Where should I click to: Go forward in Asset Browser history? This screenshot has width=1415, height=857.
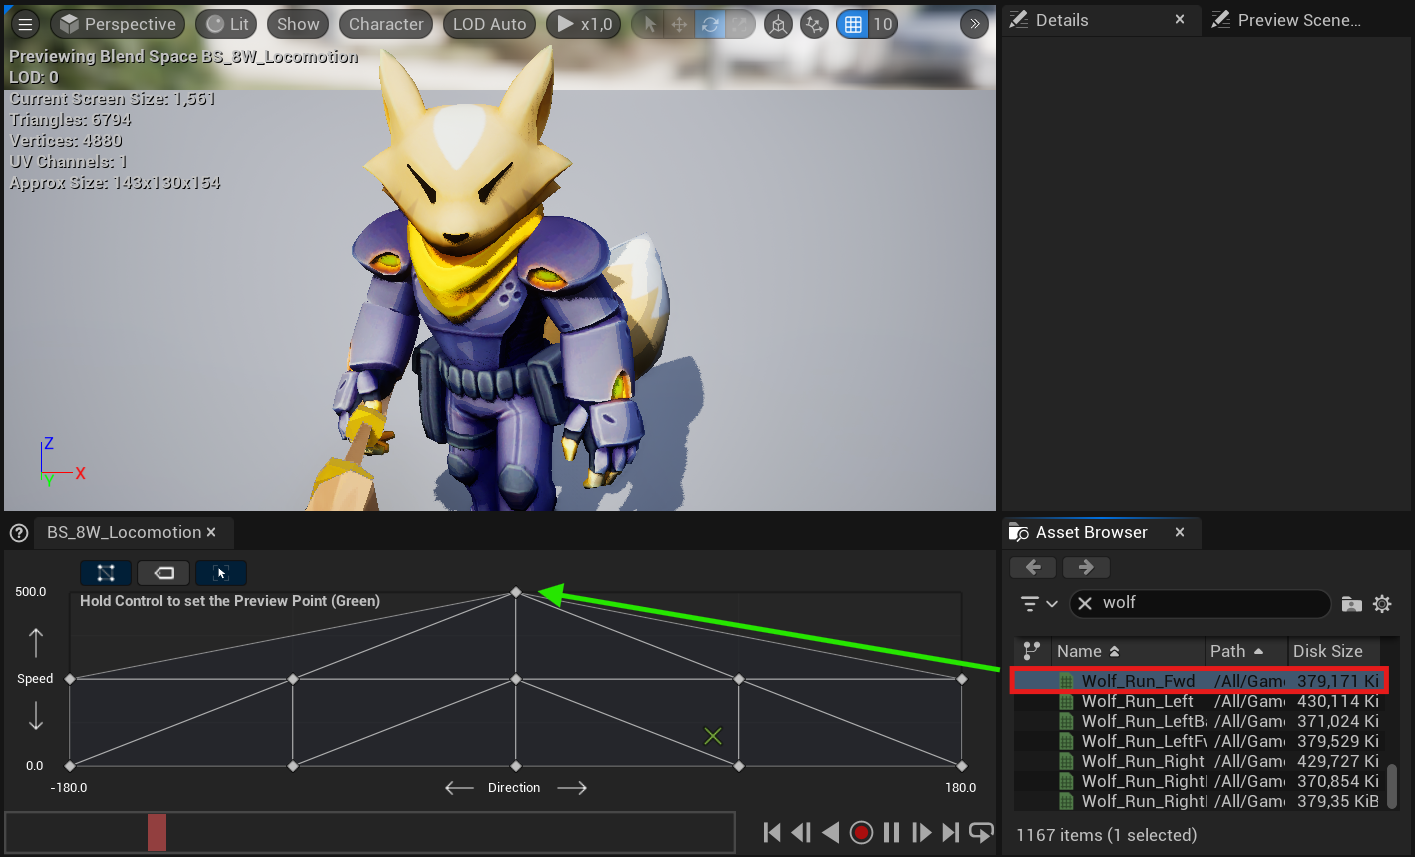coord(1085,567)
